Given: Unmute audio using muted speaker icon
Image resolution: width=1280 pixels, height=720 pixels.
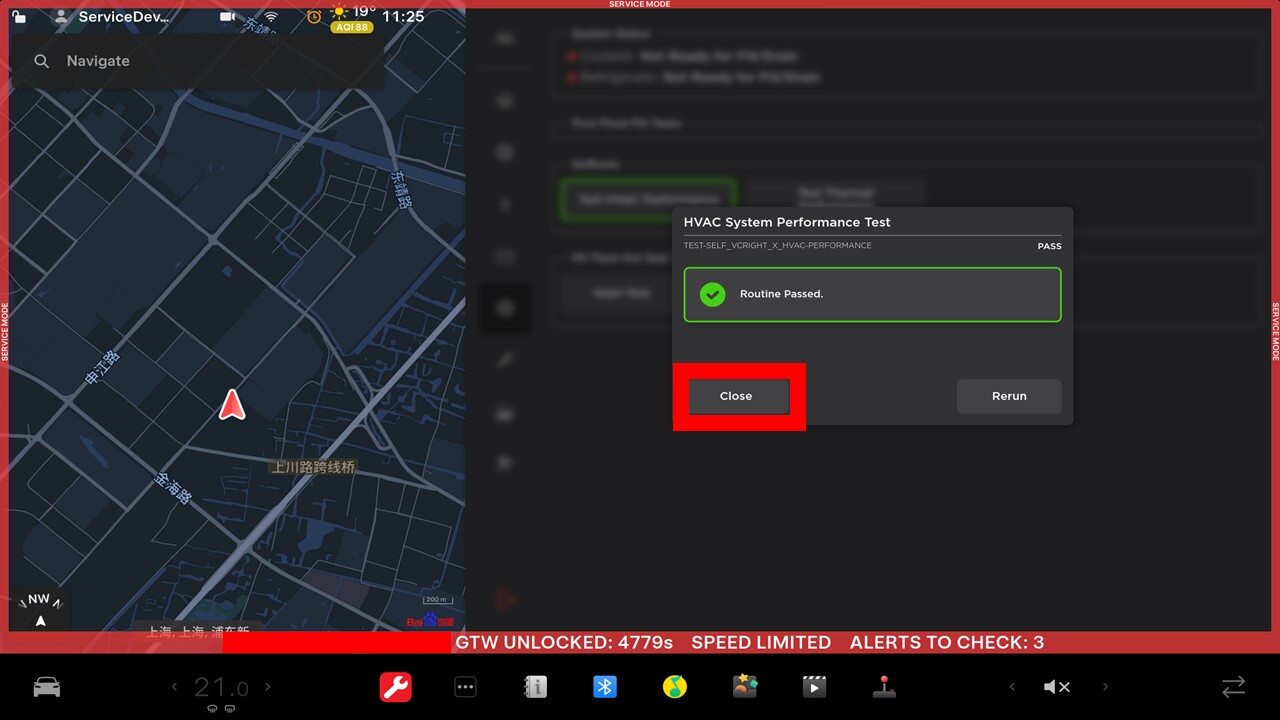Looking at the screenshot, I should pos(1056,687).
